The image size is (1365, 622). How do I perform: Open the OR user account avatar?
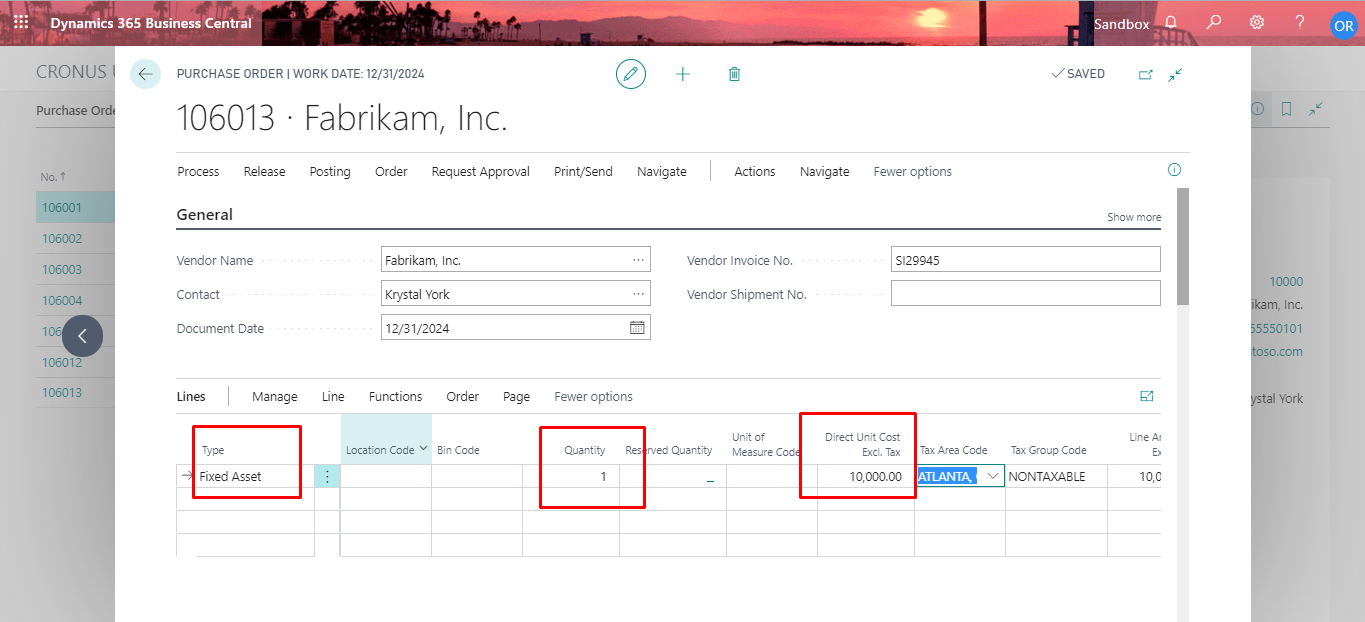point(1343,25)
